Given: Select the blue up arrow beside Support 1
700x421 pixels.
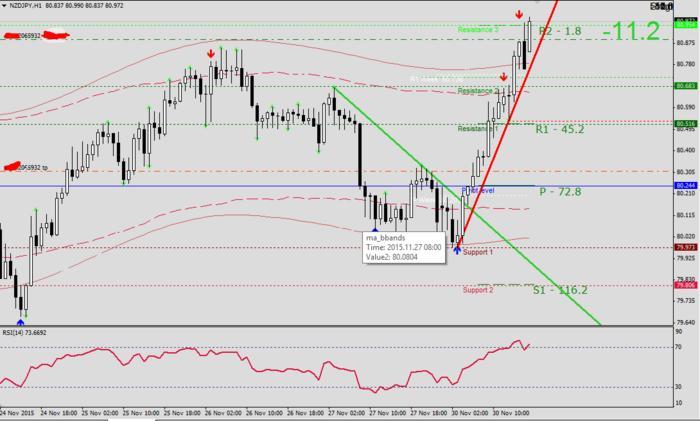Looking at the screenshot, I should 457,250.
